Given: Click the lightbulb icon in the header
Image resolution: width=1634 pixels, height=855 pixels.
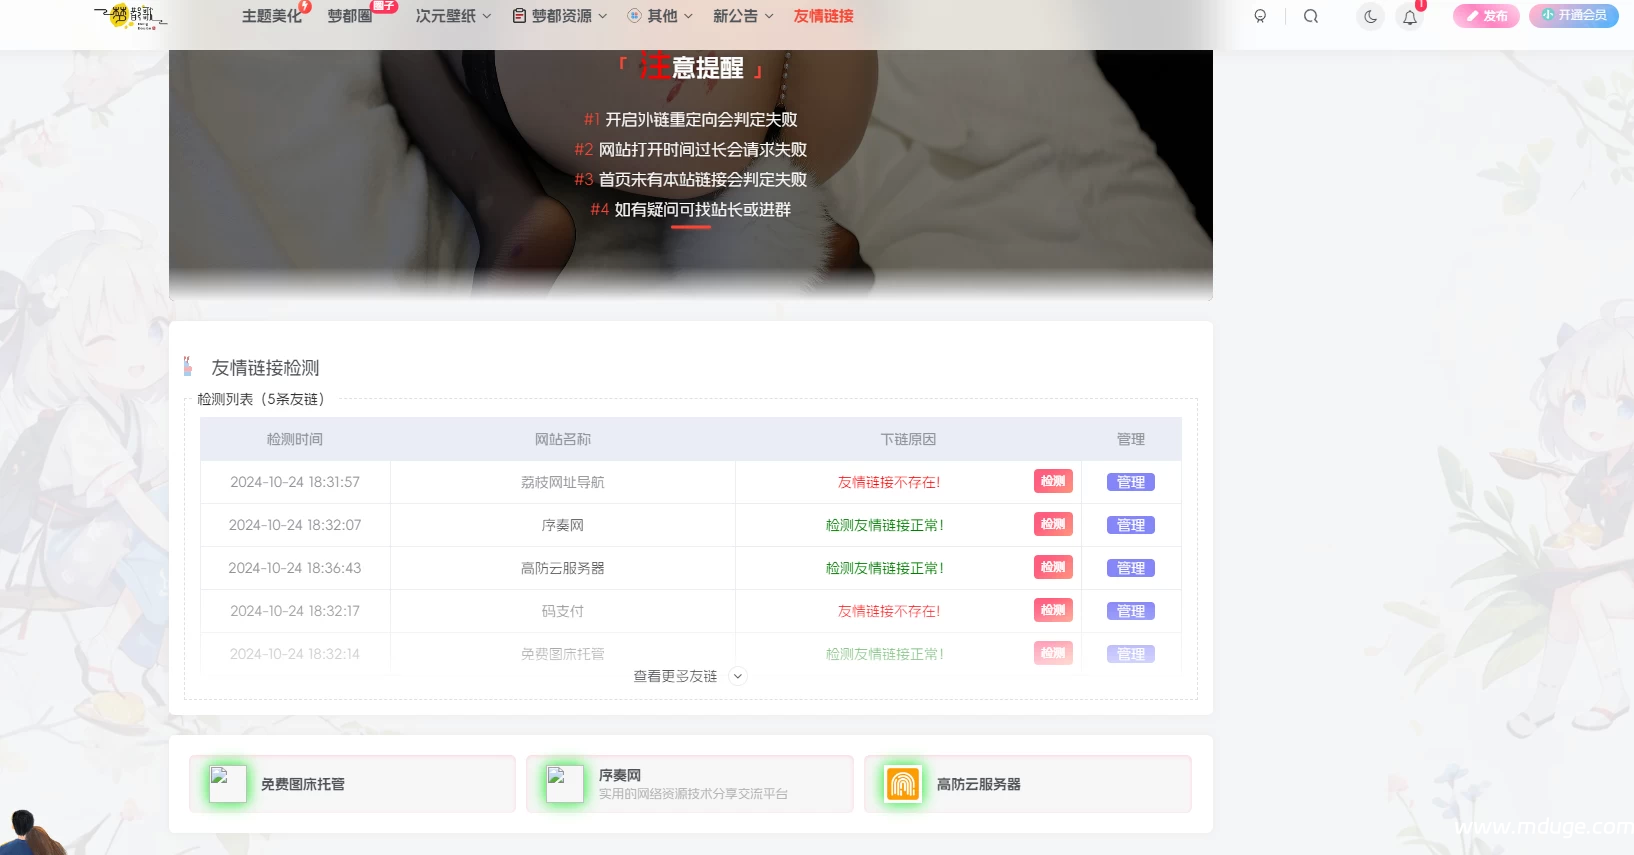Looking at the screenshot, I should (1260, 16).
